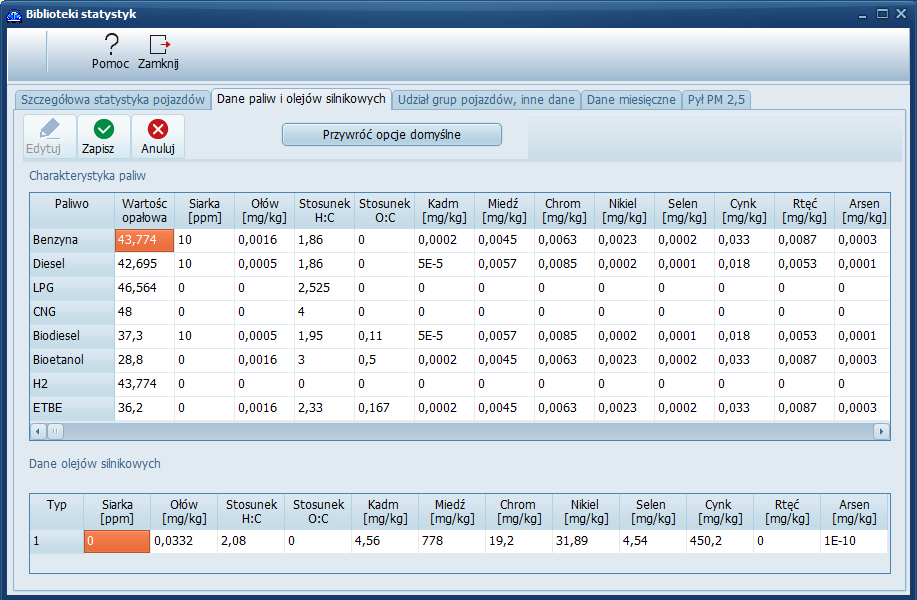Click Bioetanol O:C ratio 0,5
Image resolution: width=917 pixels, height=600 pixels.
click(x=385, y=360)
